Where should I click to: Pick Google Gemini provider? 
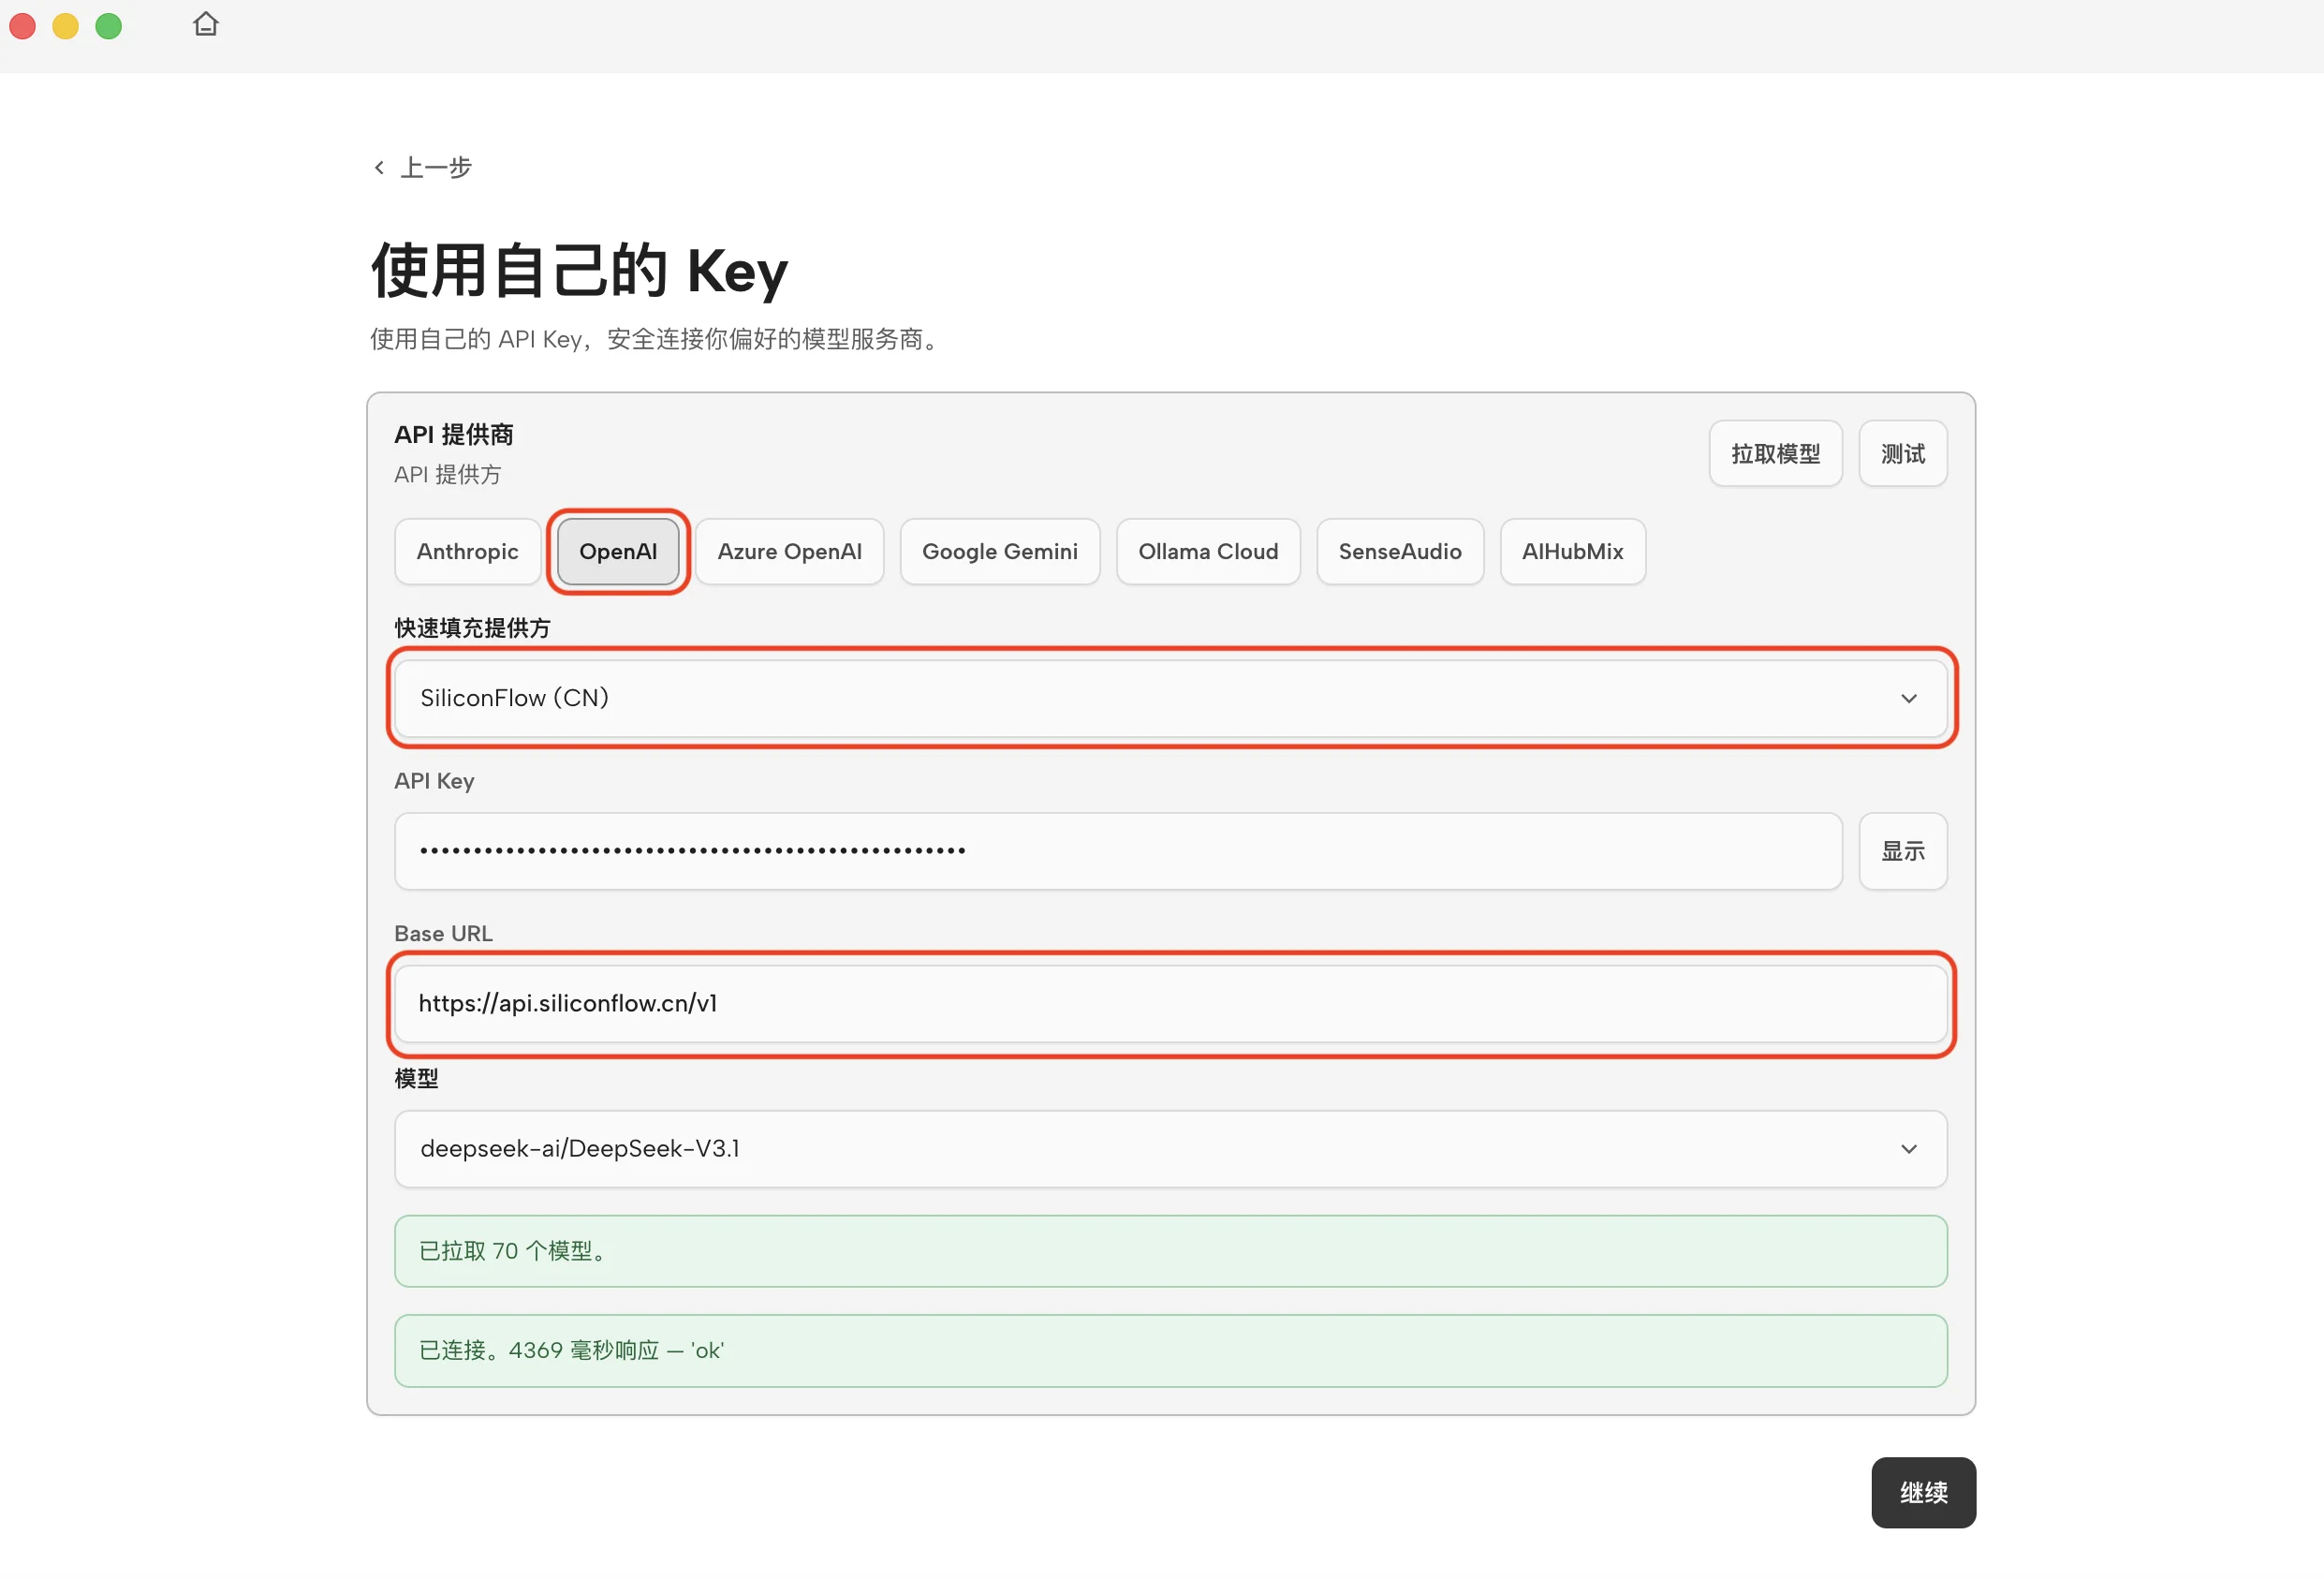point(999,551)
